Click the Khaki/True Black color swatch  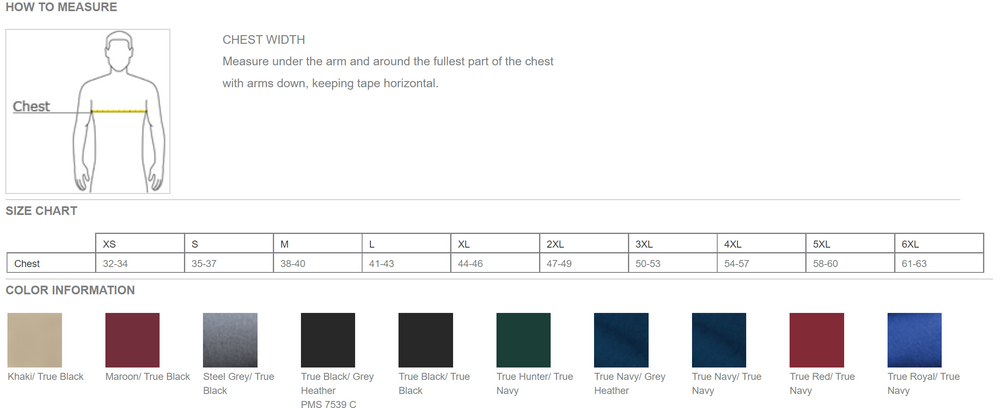35,340
